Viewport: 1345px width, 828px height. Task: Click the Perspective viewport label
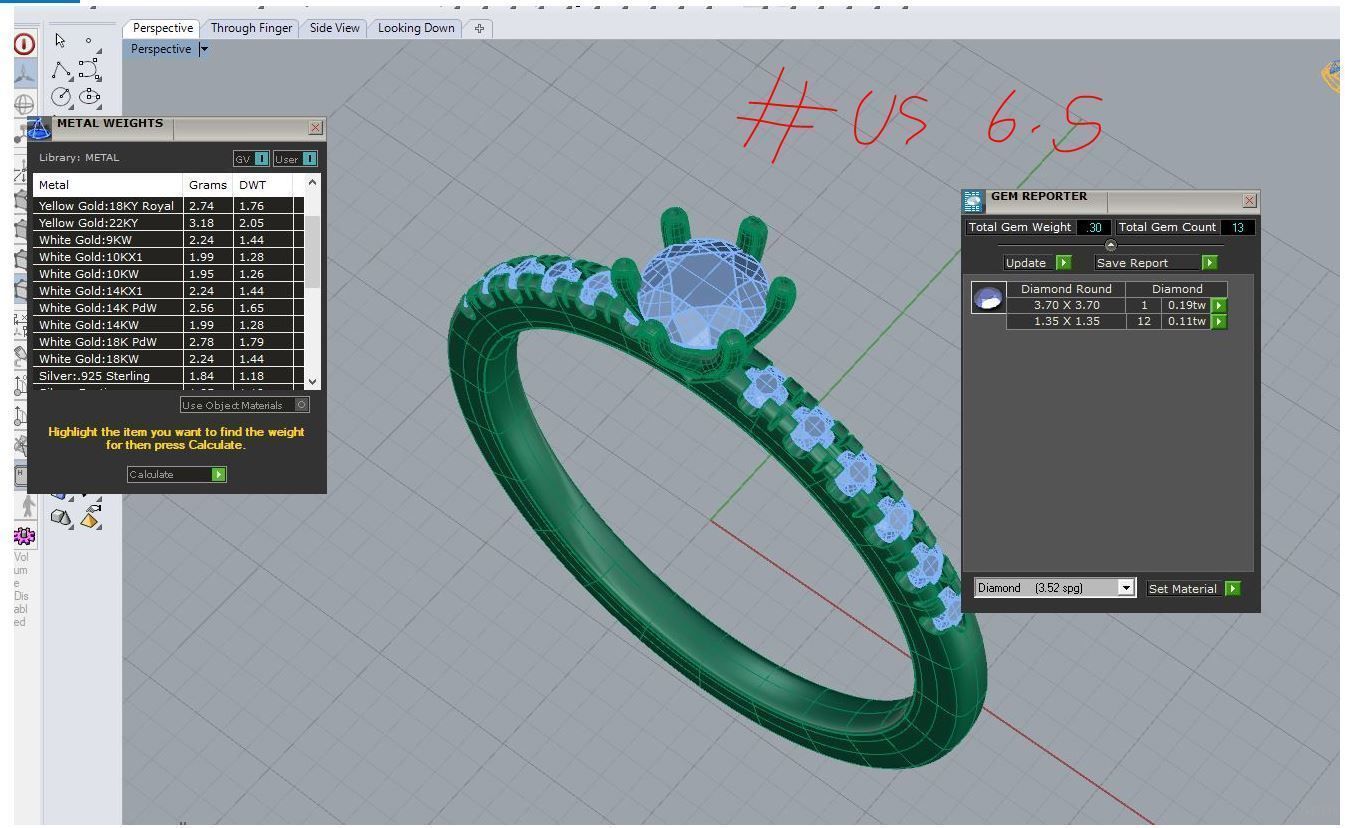point(161,49)
